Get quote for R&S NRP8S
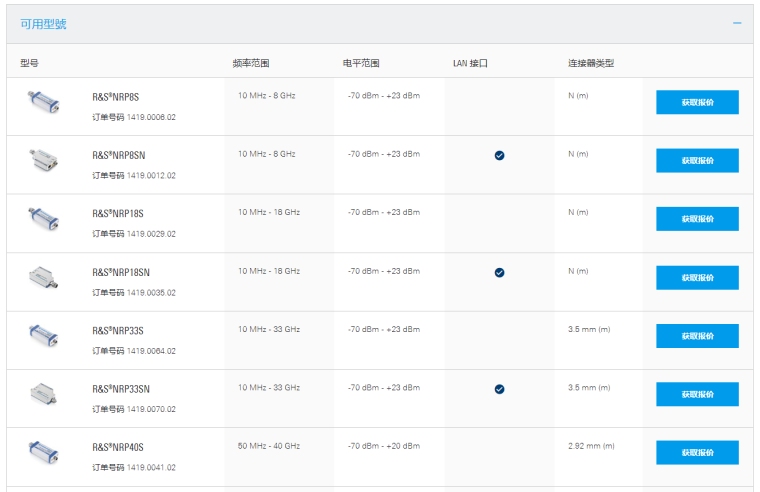This screenshot has height=492, width=760. pyautogui.click(x=697, y=102)
